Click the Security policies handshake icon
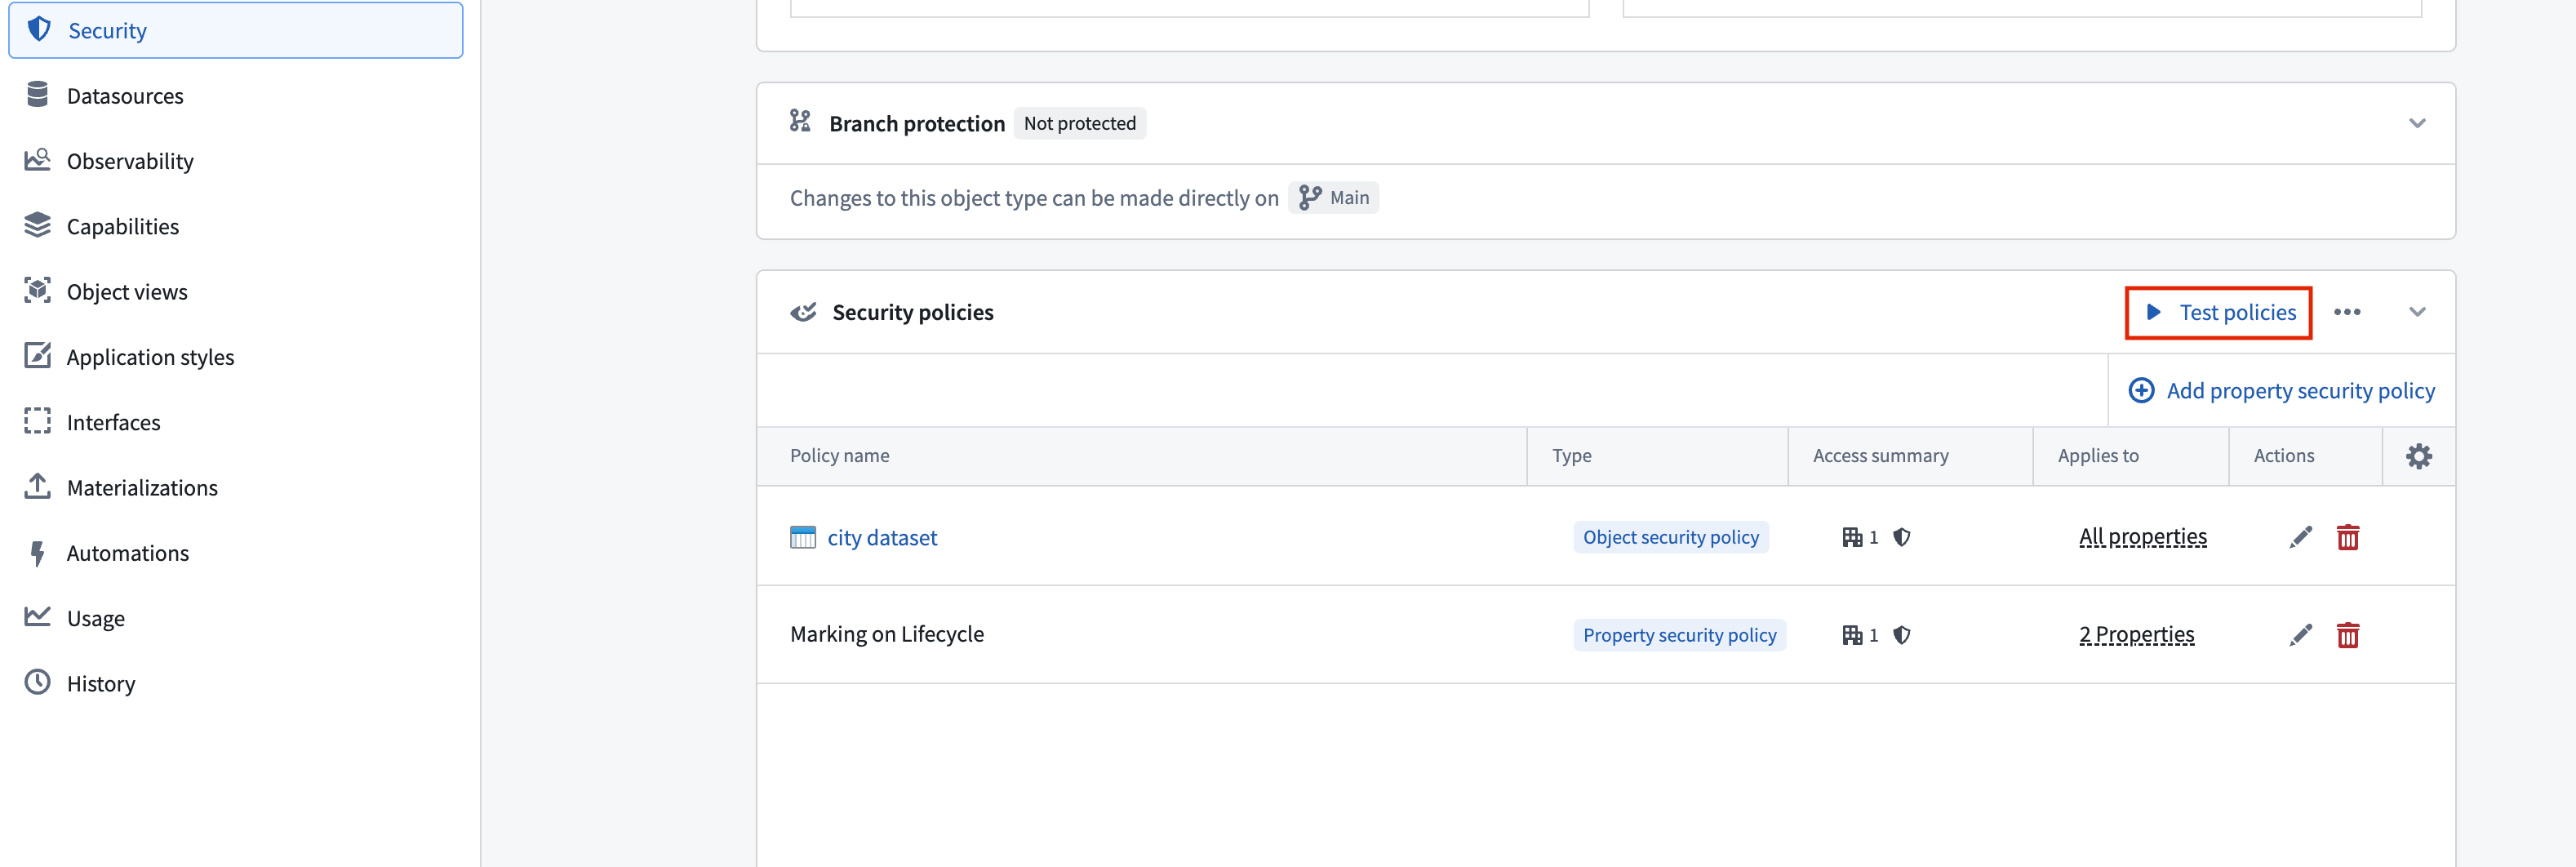This screenshot has height=867, width=2576. coord(803,312)
